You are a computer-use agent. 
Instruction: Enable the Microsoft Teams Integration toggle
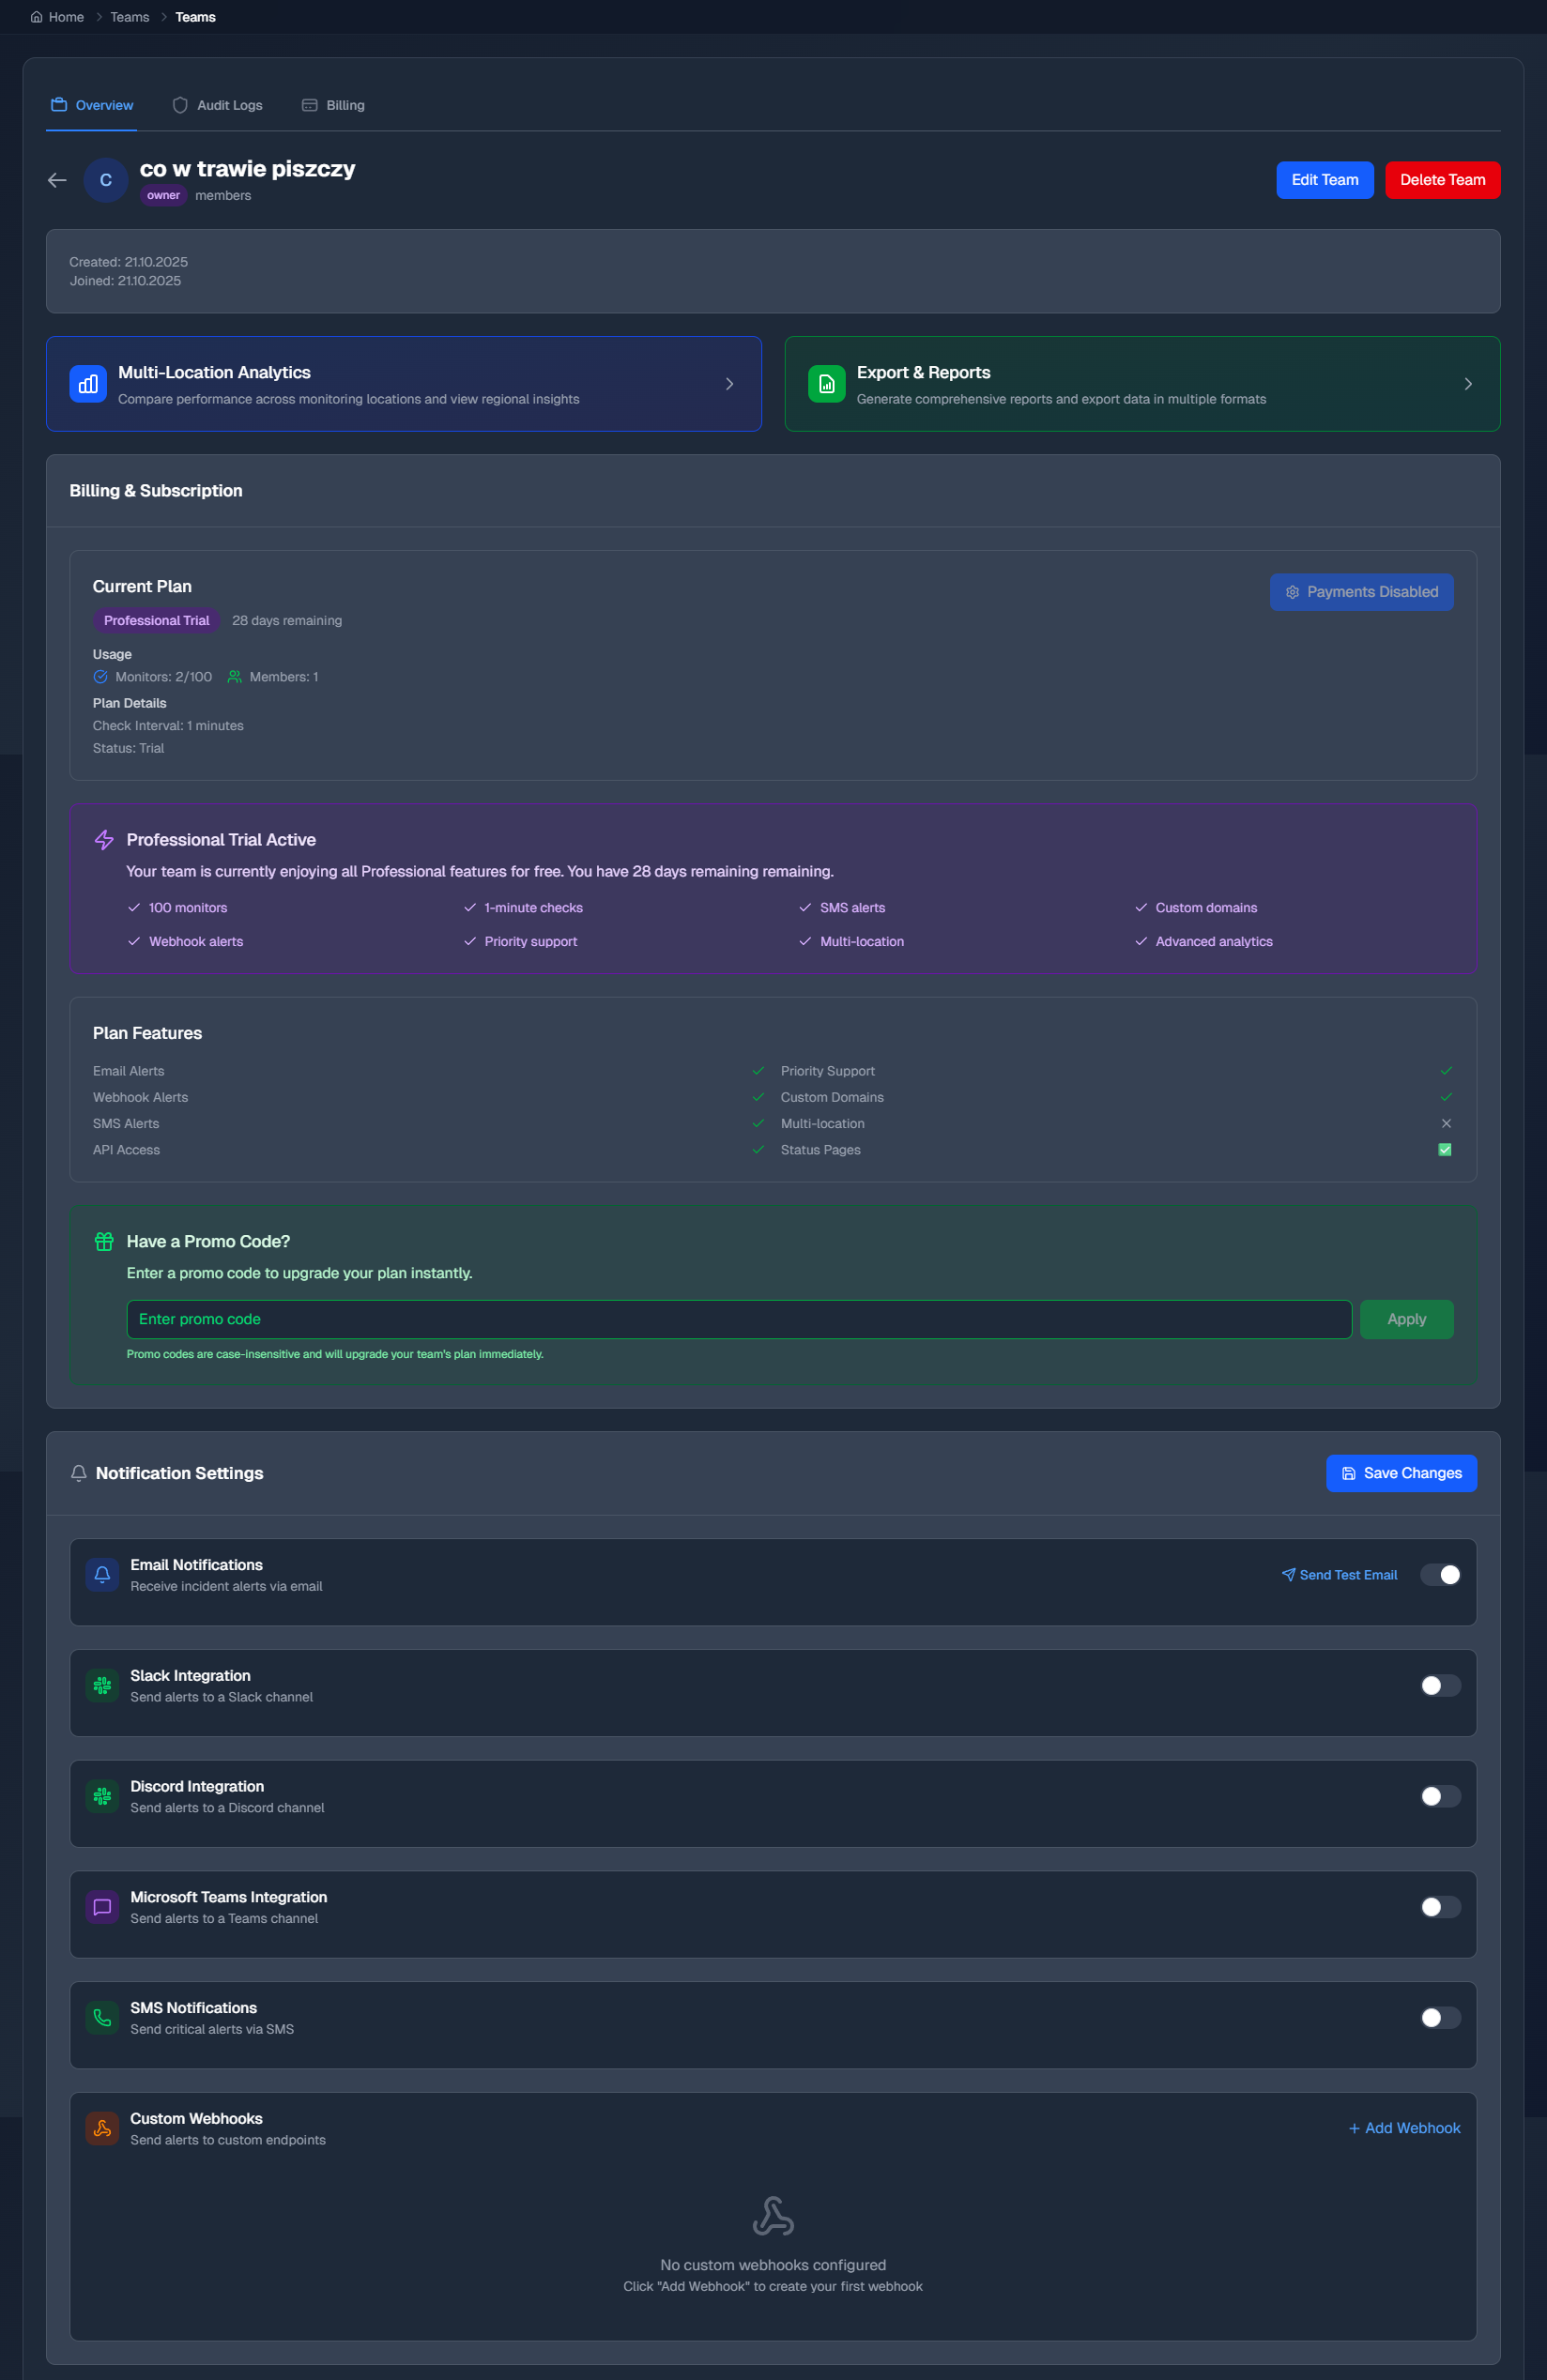click(x=1440, y=1907)
